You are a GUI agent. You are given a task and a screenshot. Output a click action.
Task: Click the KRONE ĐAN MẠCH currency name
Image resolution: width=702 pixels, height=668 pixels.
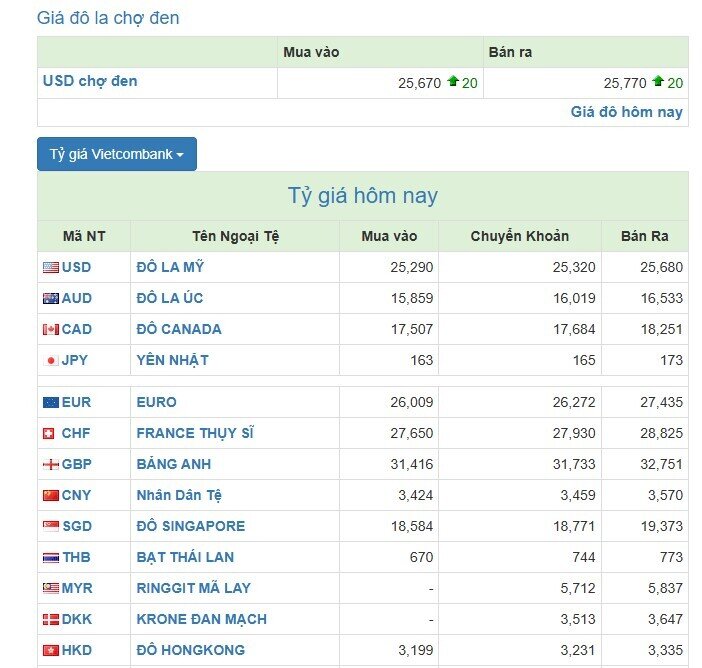(202, 619)
